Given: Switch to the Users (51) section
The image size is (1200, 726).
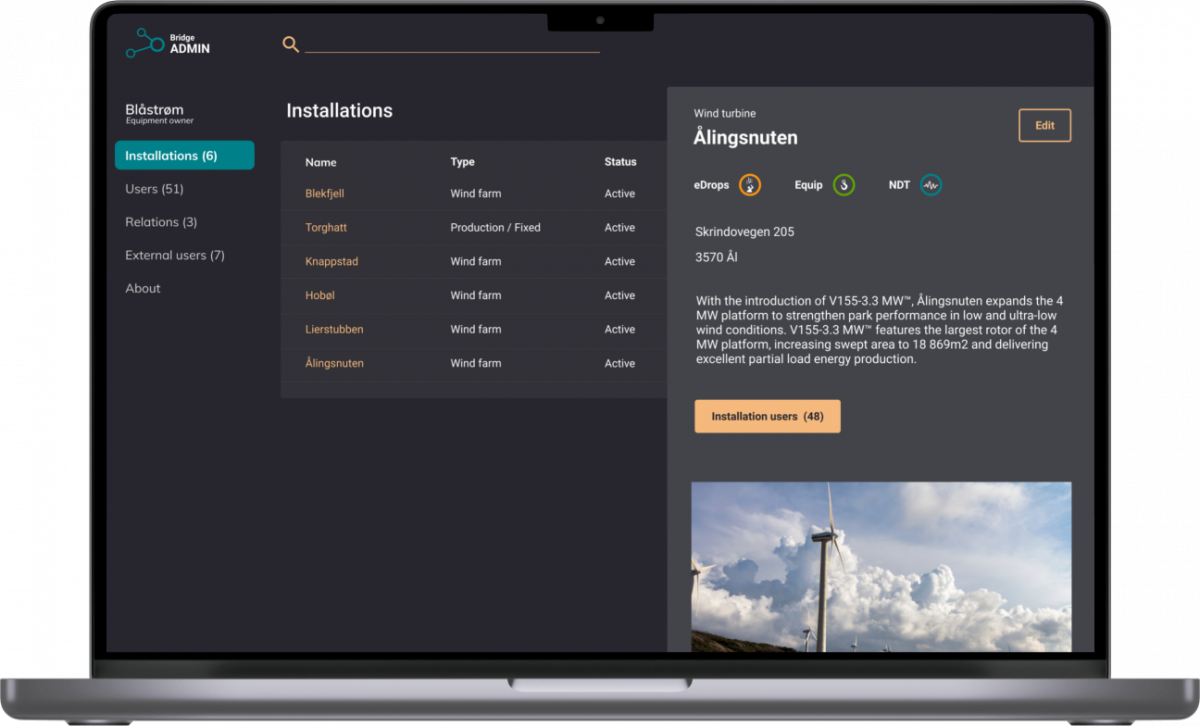Looking at the screenshot, I should 154,188.
